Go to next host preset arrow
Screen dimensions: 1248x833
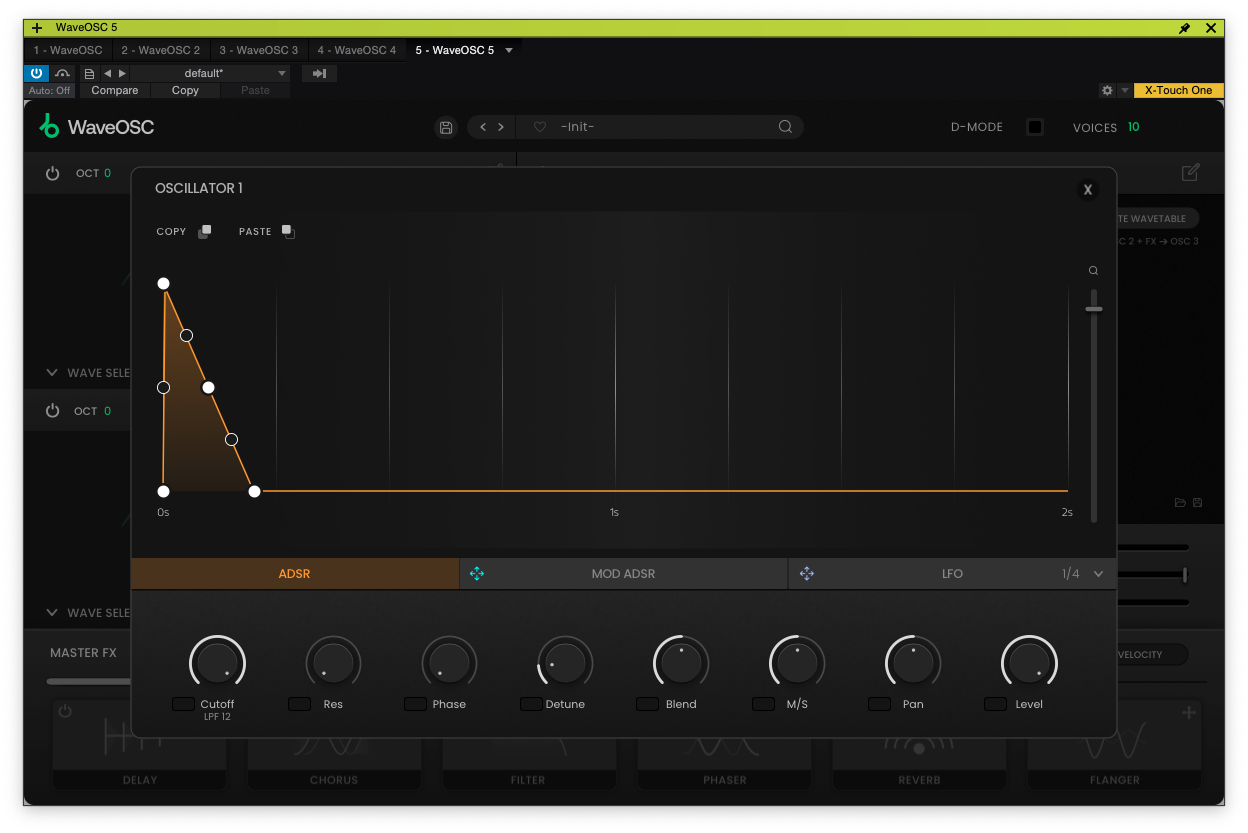[122, 73]
